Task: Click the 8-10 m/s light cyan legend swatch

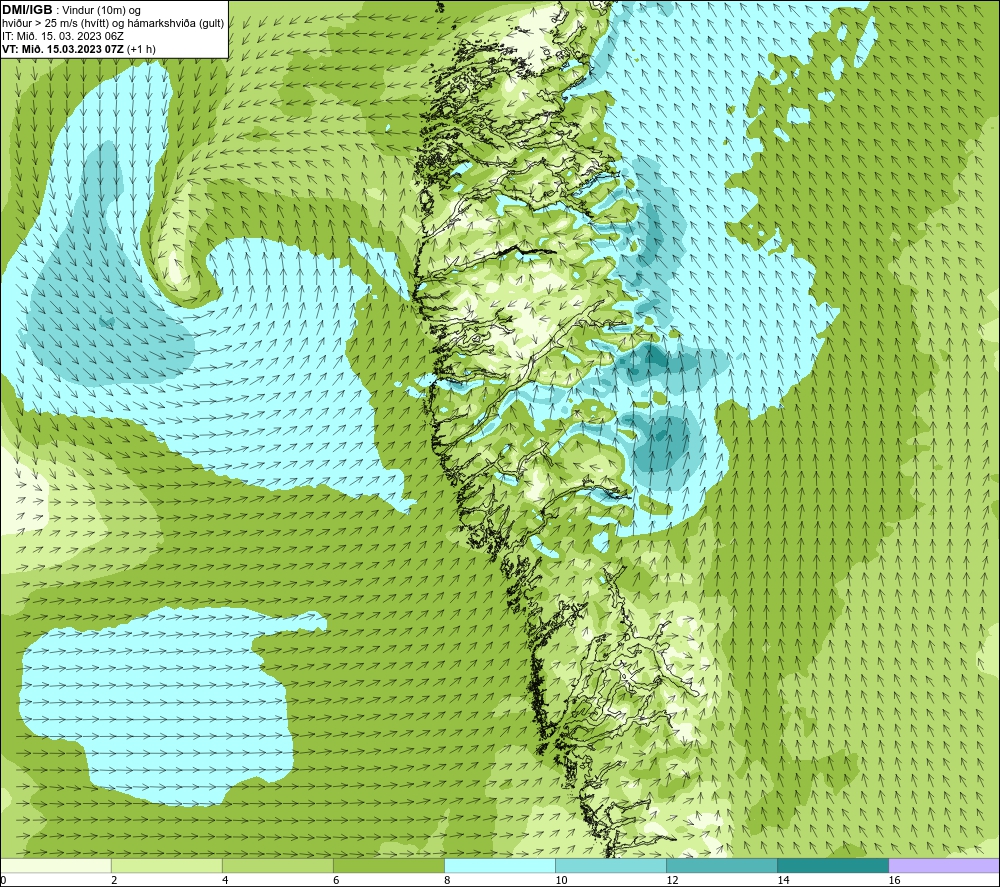Action: (499, 865)
